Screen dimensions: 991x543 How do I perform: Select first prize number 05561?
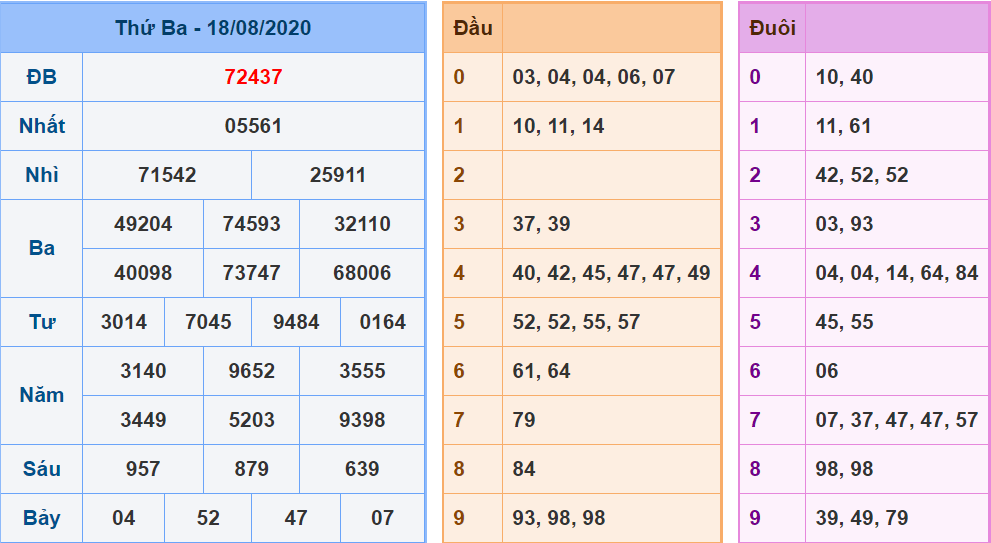[253, 126]
